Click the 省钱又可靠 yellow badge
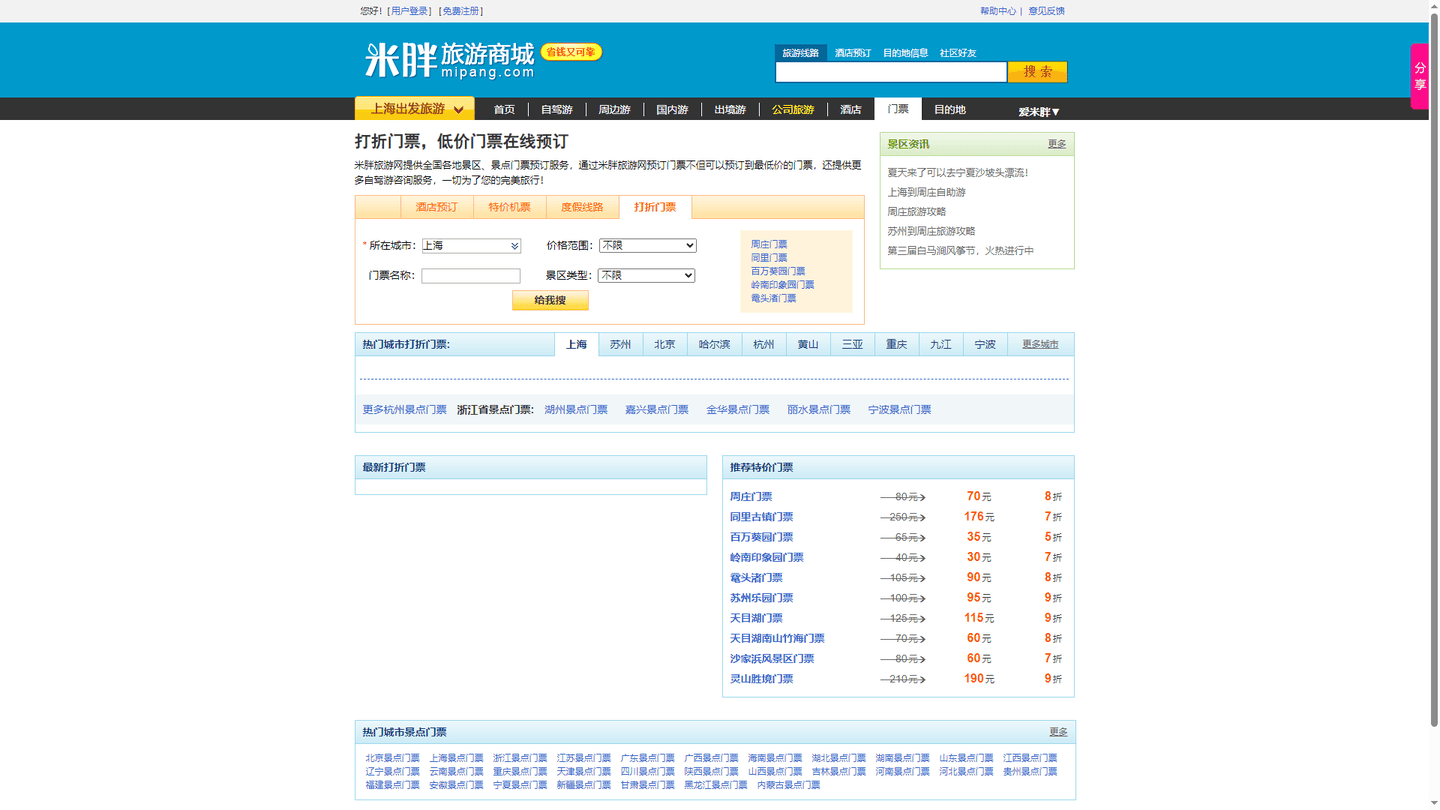Screen dimensions: 1440x810 pos(571,52)
